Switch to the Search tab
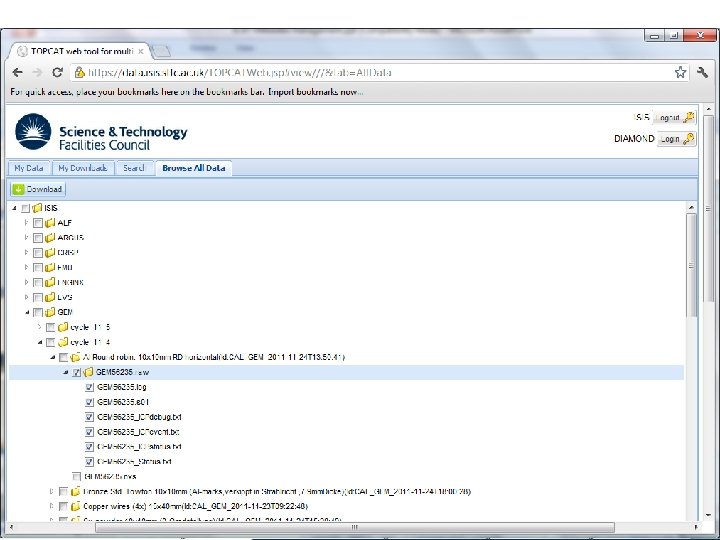720x540 pixels. coord(134,168)
